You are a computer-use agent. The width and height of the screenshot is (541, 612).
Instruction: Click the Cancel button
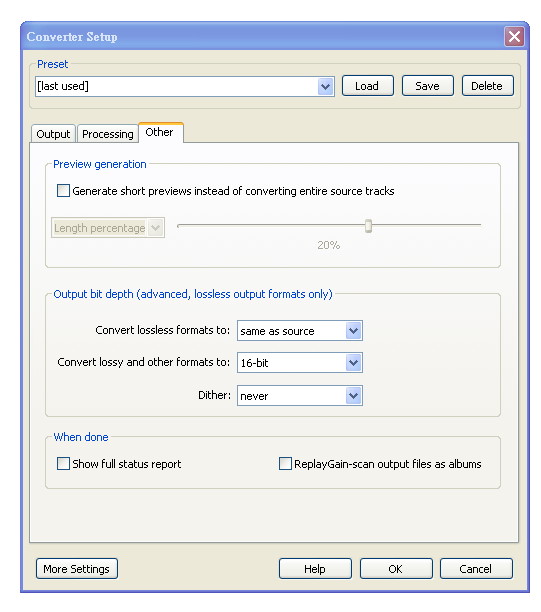tap(476, 569)
